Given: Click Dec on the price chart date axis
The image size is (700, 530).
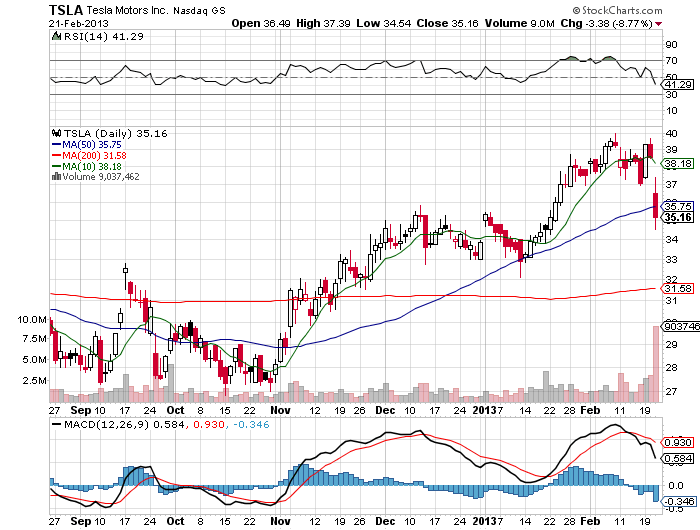Looking at the screenshot, I should pyautogui.click(x=385, y=410).
